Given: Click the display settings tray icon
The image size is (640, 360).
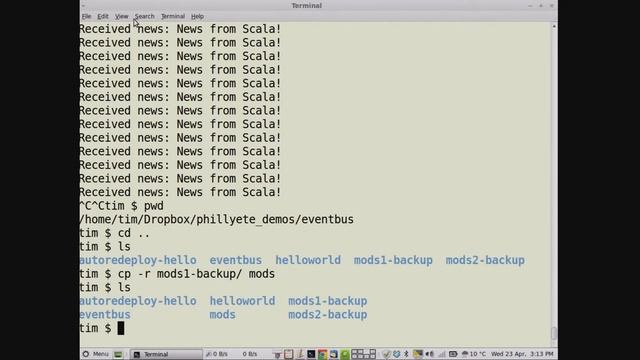Looking at the screenshot, I should (x=418, y=354).
